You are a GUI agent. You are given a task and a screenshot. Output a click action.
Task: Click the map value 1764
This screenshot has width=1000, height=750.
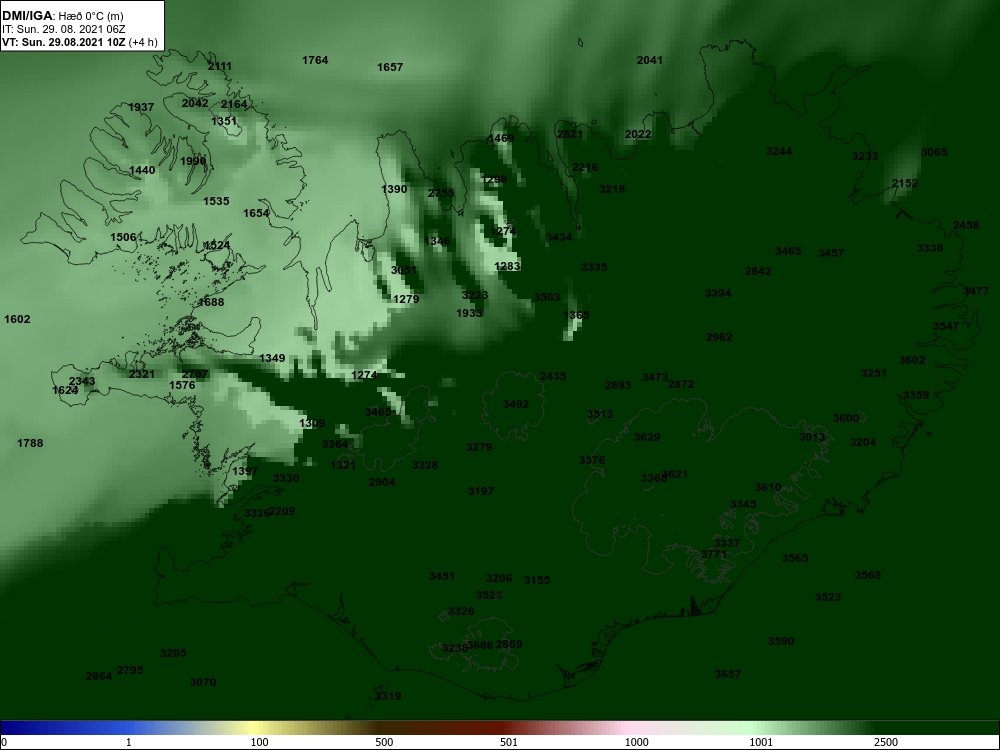coord(315,60)
